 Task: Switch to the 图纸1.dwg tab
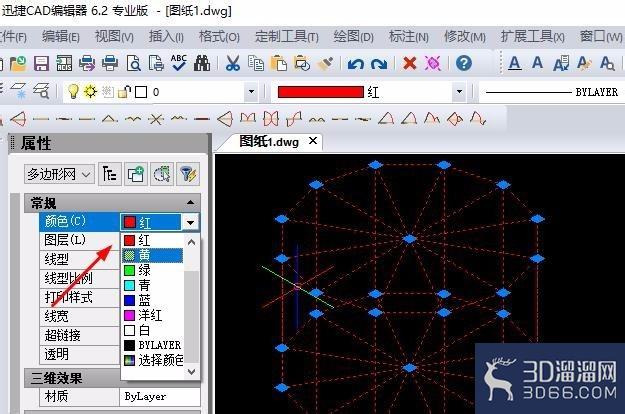269,141
